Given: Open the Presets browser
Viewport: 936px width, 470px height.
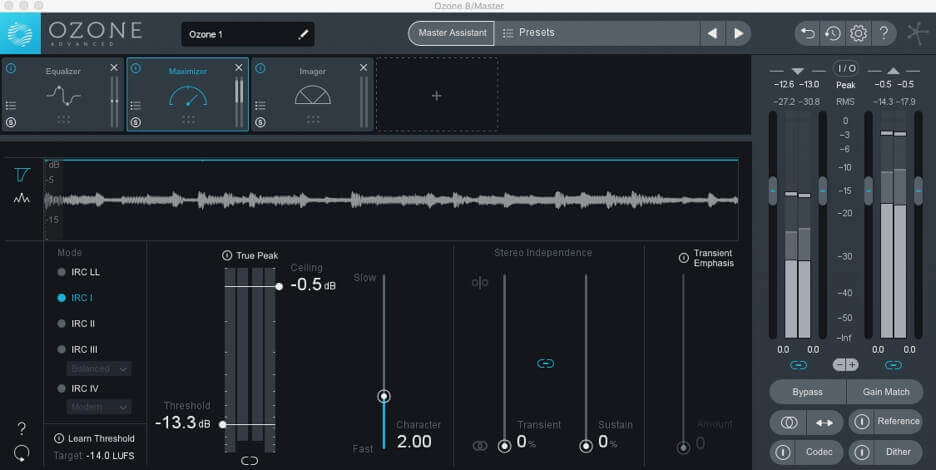Looking at the screenshot, I should tap(596, 33).
